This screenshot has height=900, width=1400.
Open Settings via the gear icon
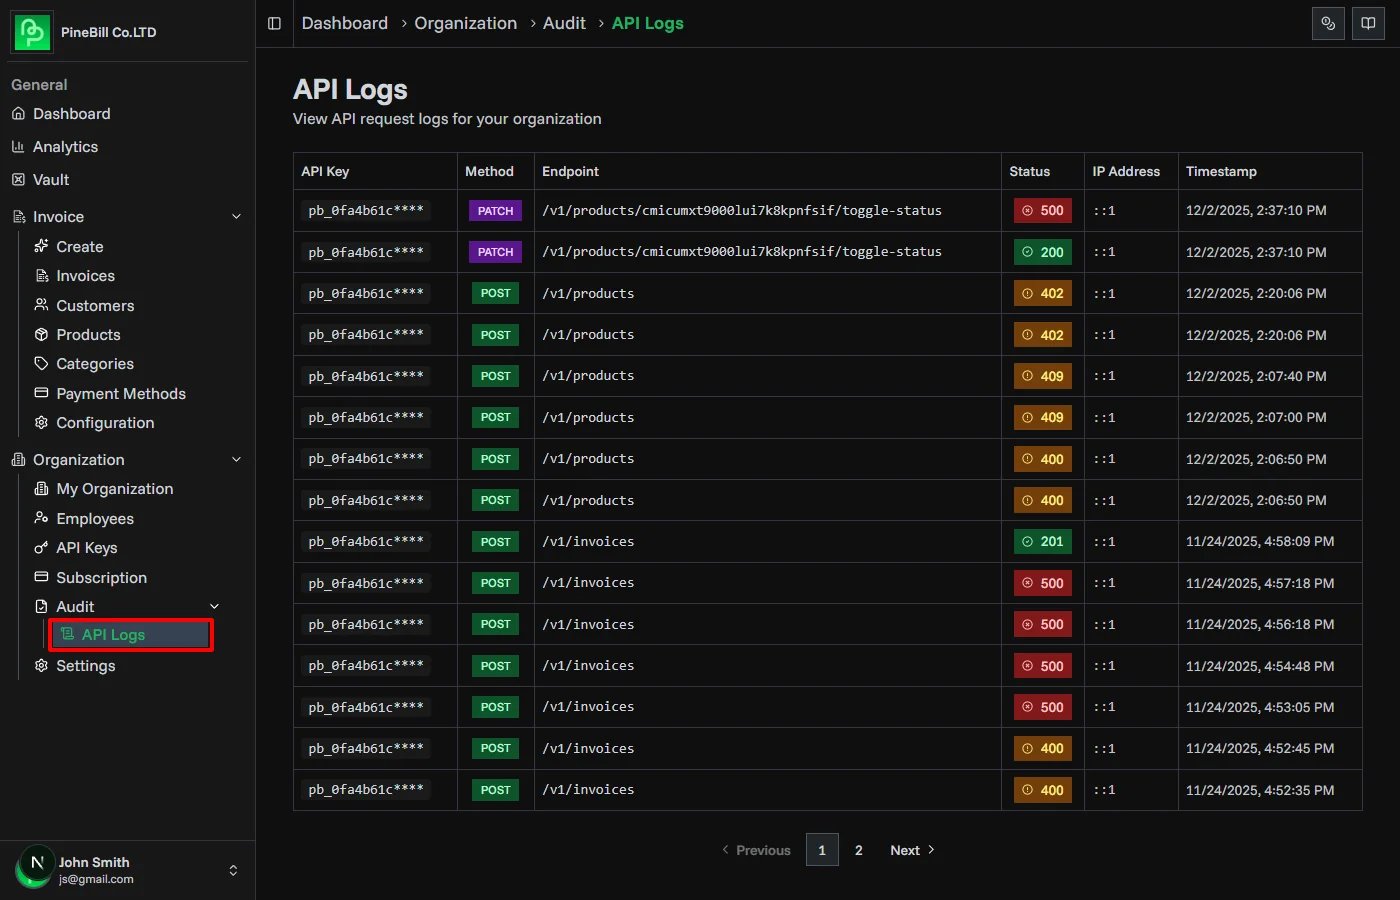42,665
